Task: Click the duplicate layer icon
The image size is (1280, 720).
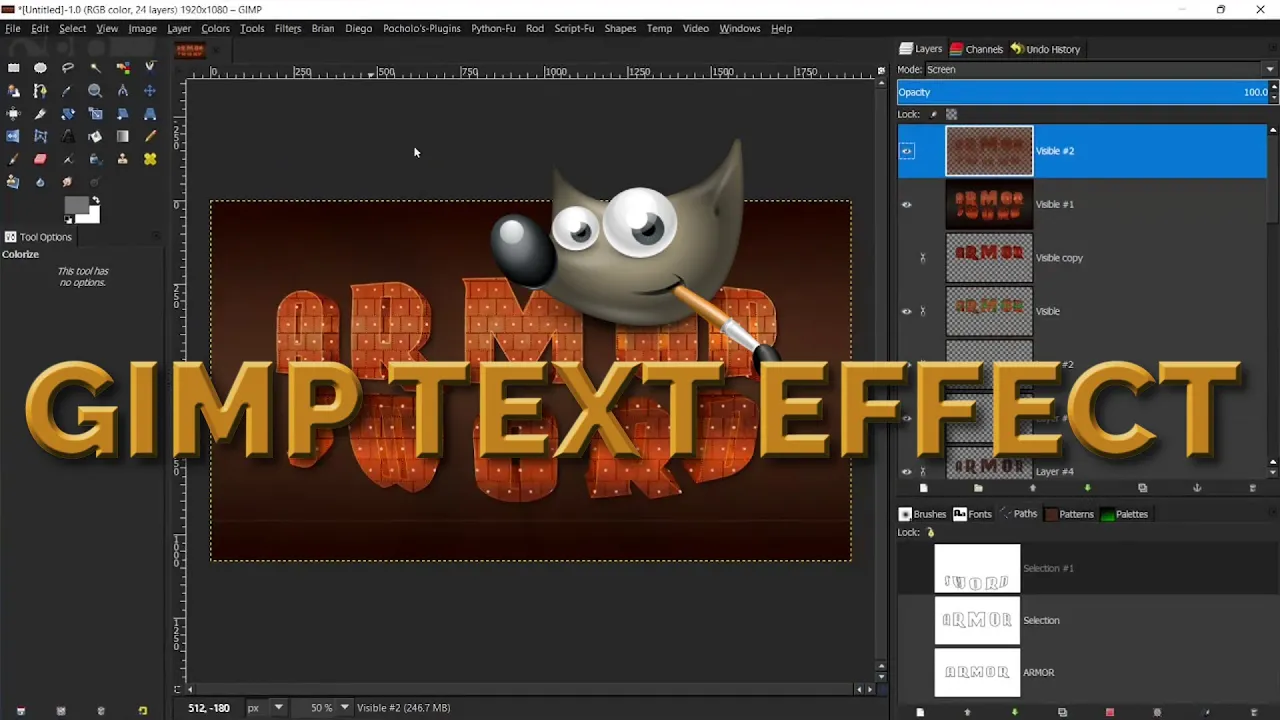Action: tap(1142, 488)
